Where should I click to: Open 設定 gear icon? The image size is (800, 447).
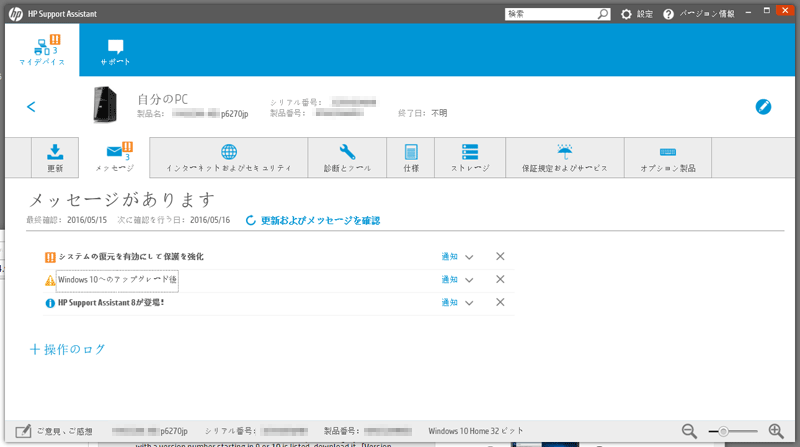click(x=626, y=14)
